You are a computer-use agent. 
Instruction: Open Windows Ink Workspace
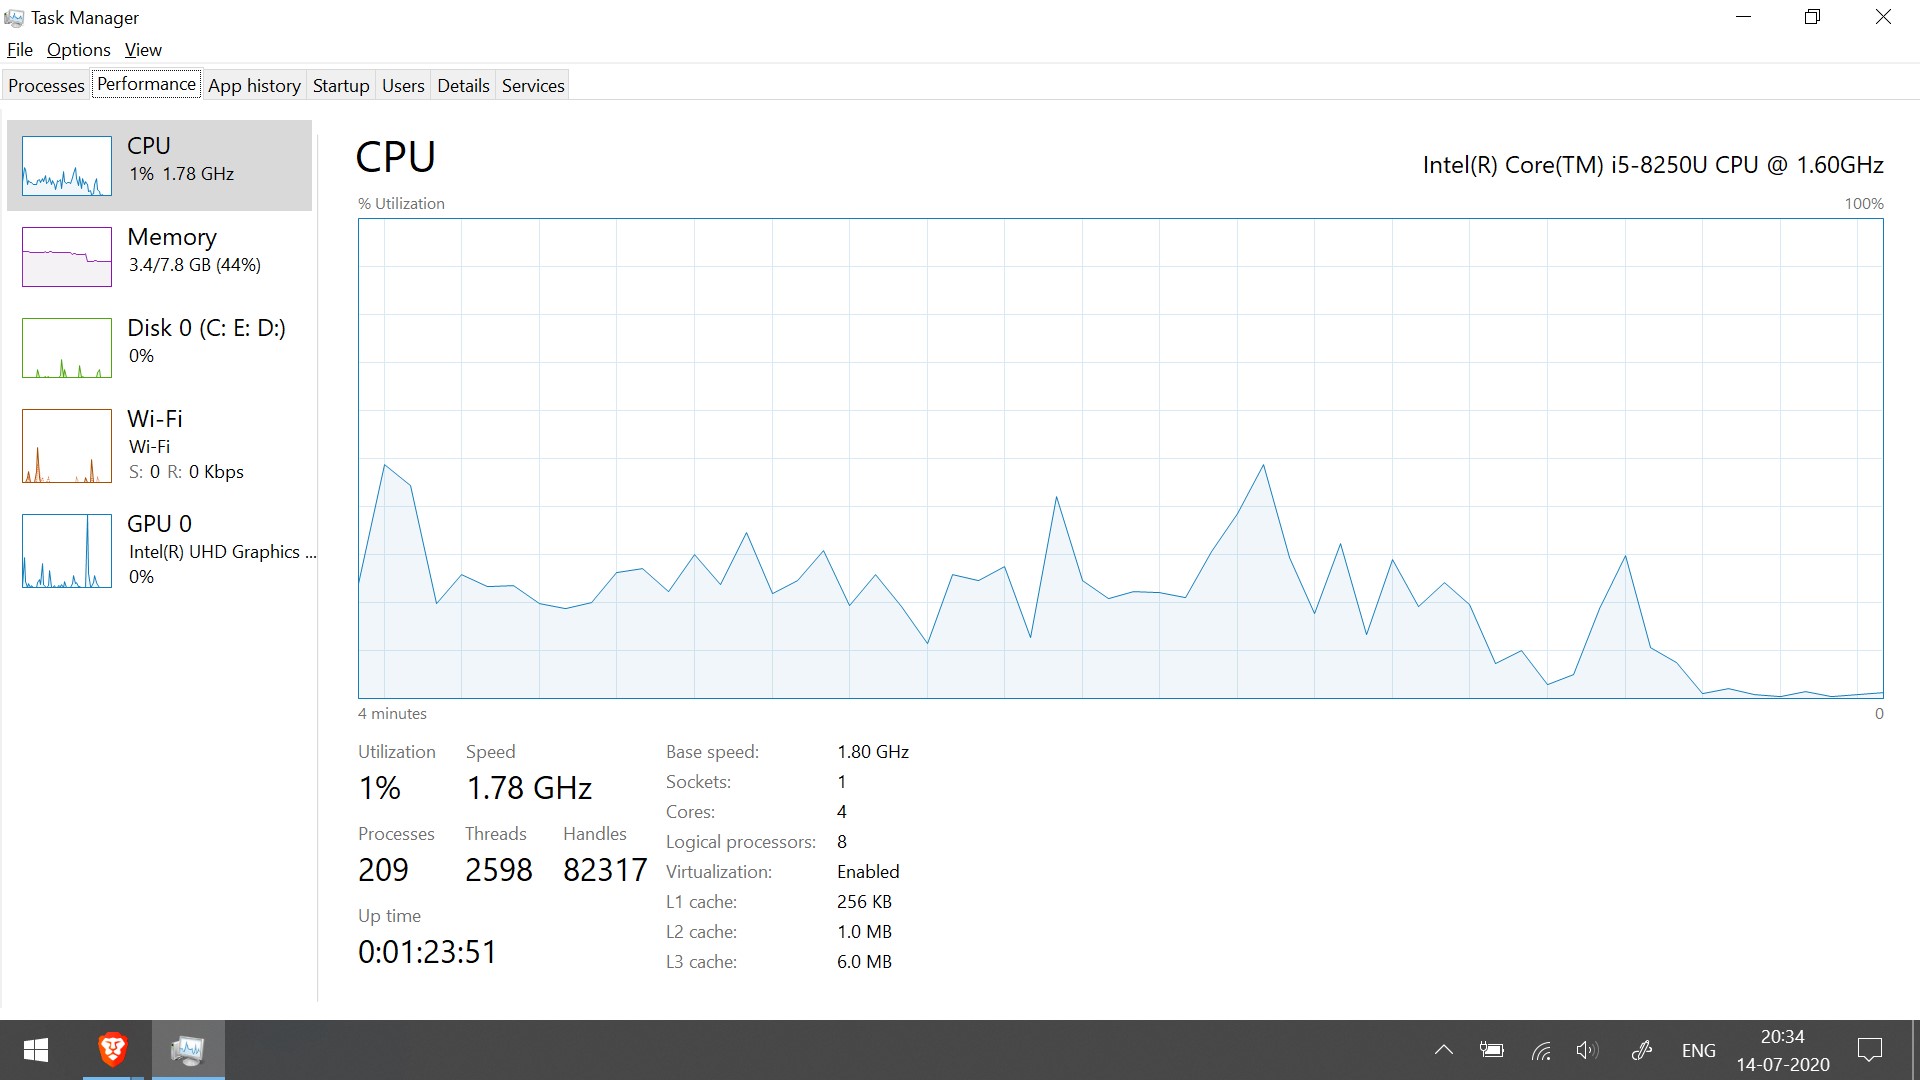click(1643, 1050)
